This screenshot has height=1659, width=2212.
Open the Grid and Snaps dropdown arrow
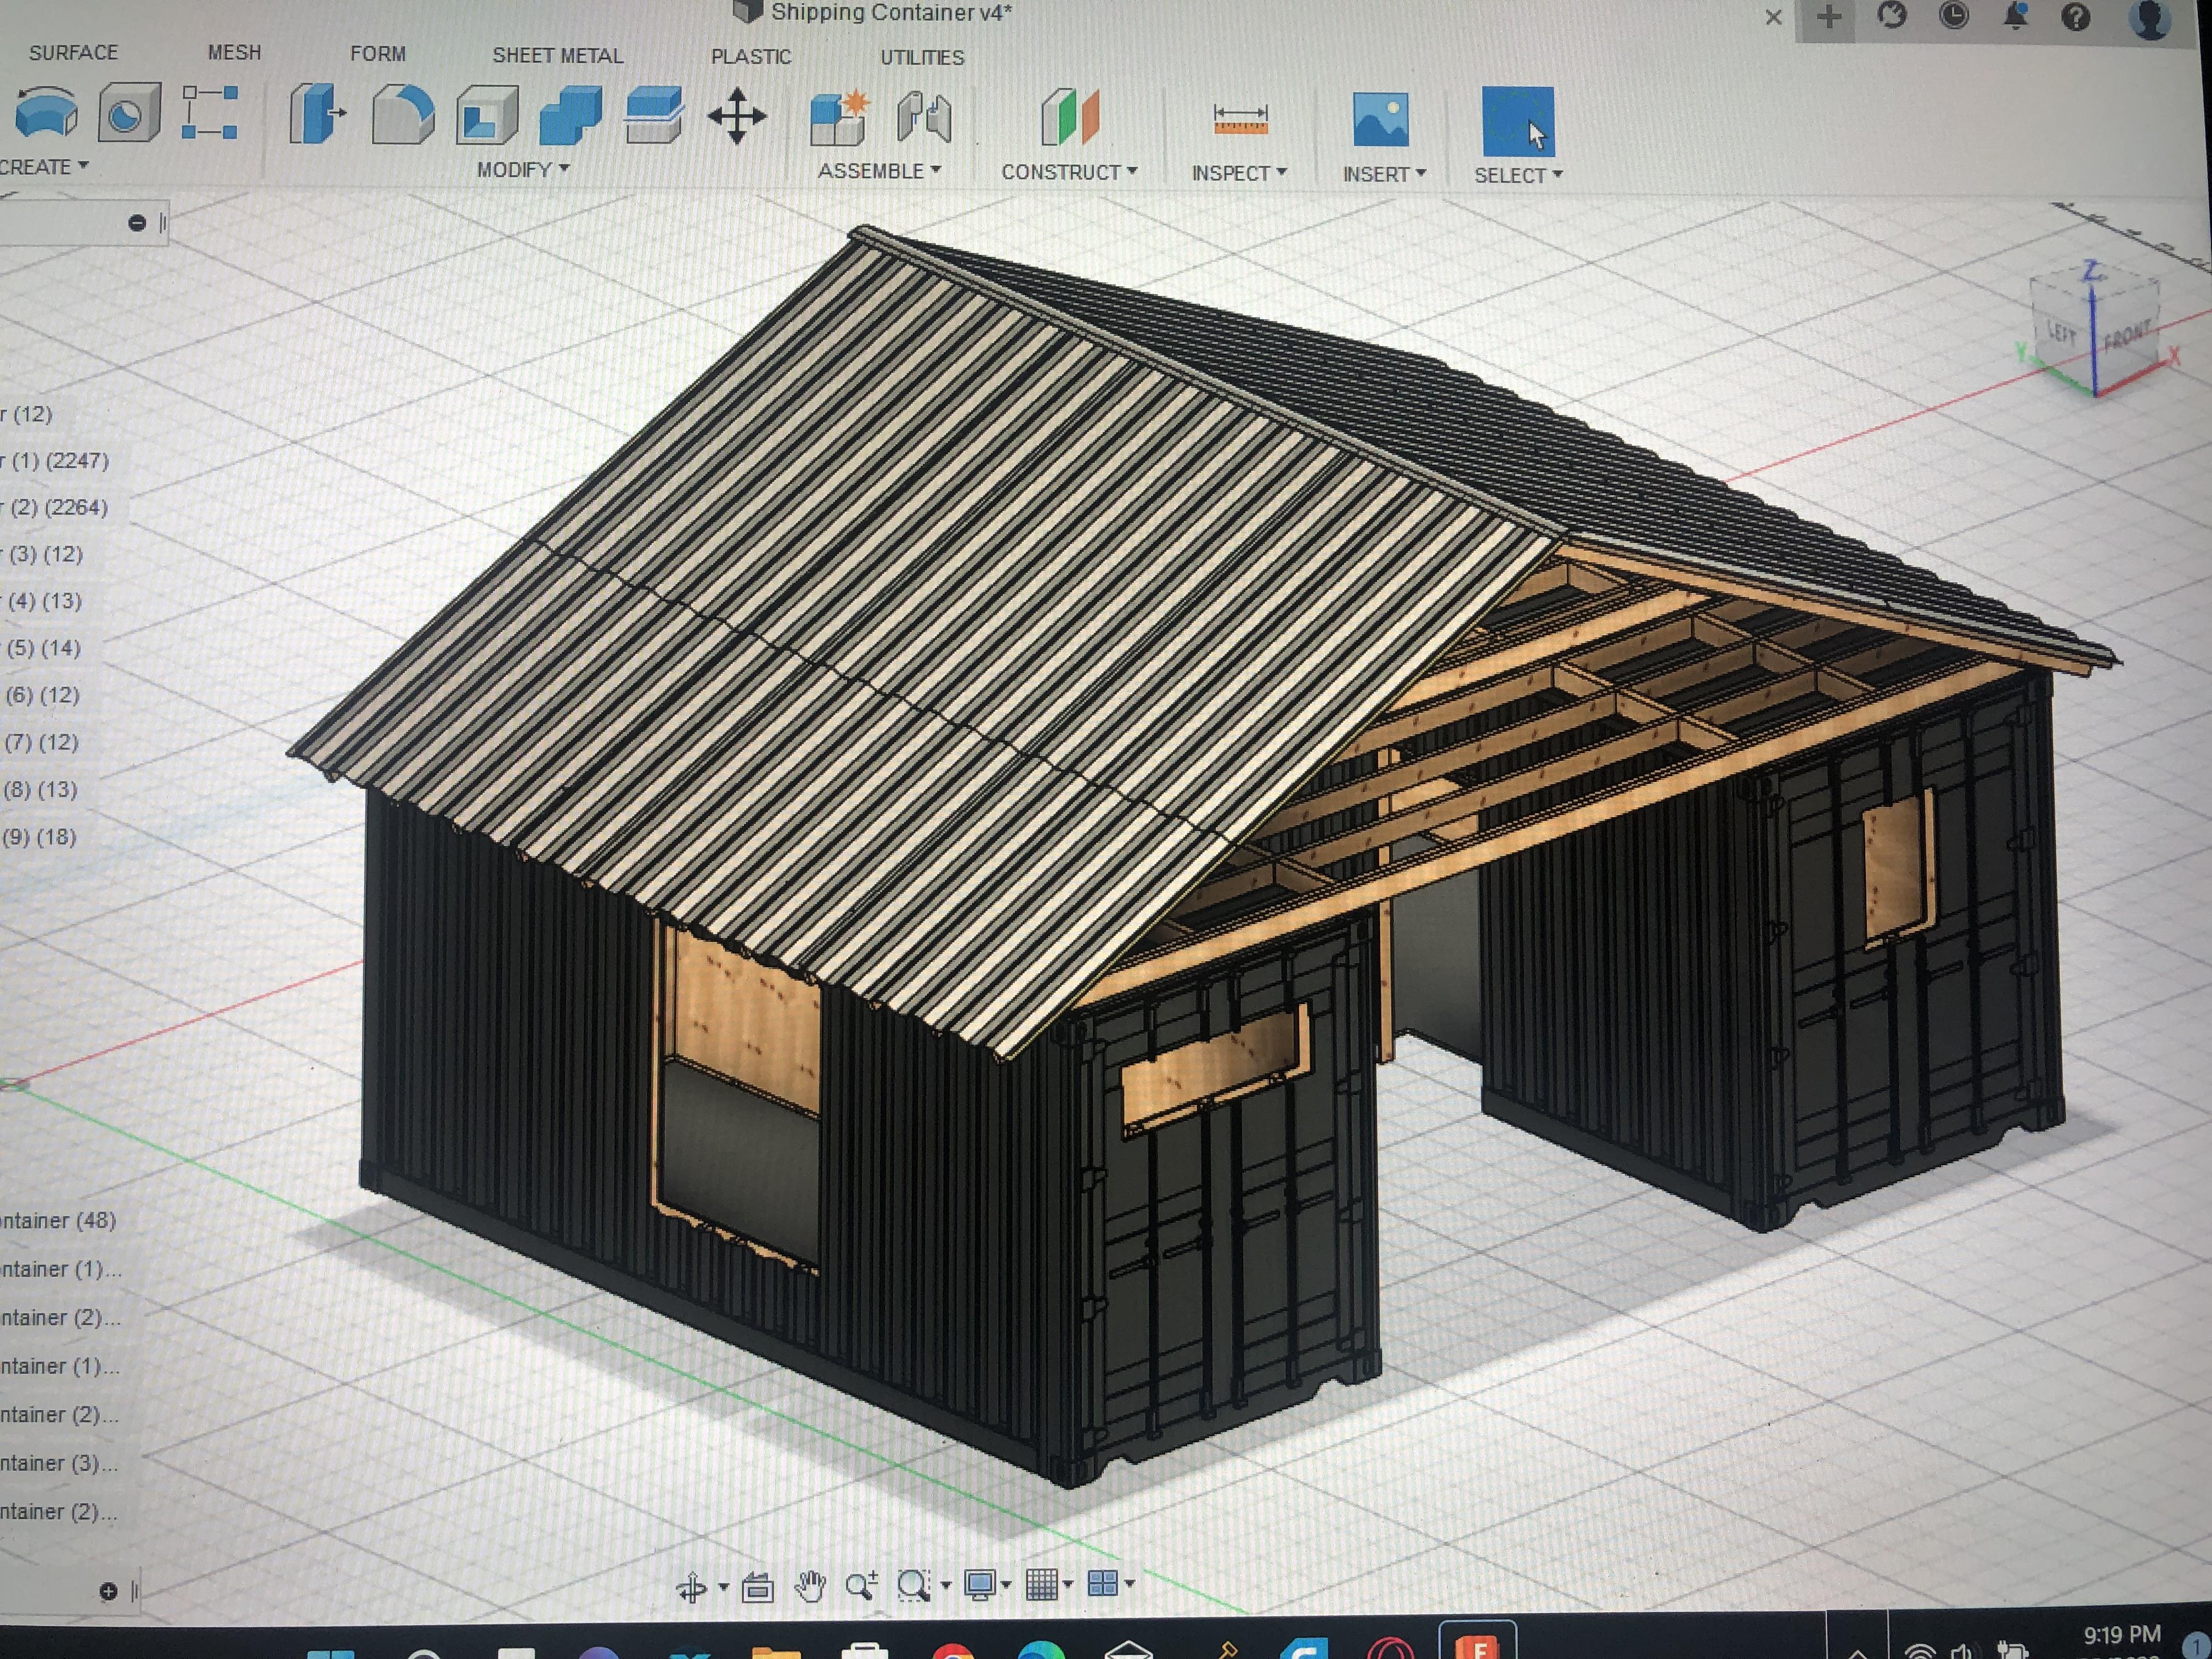point(1068,1584)
